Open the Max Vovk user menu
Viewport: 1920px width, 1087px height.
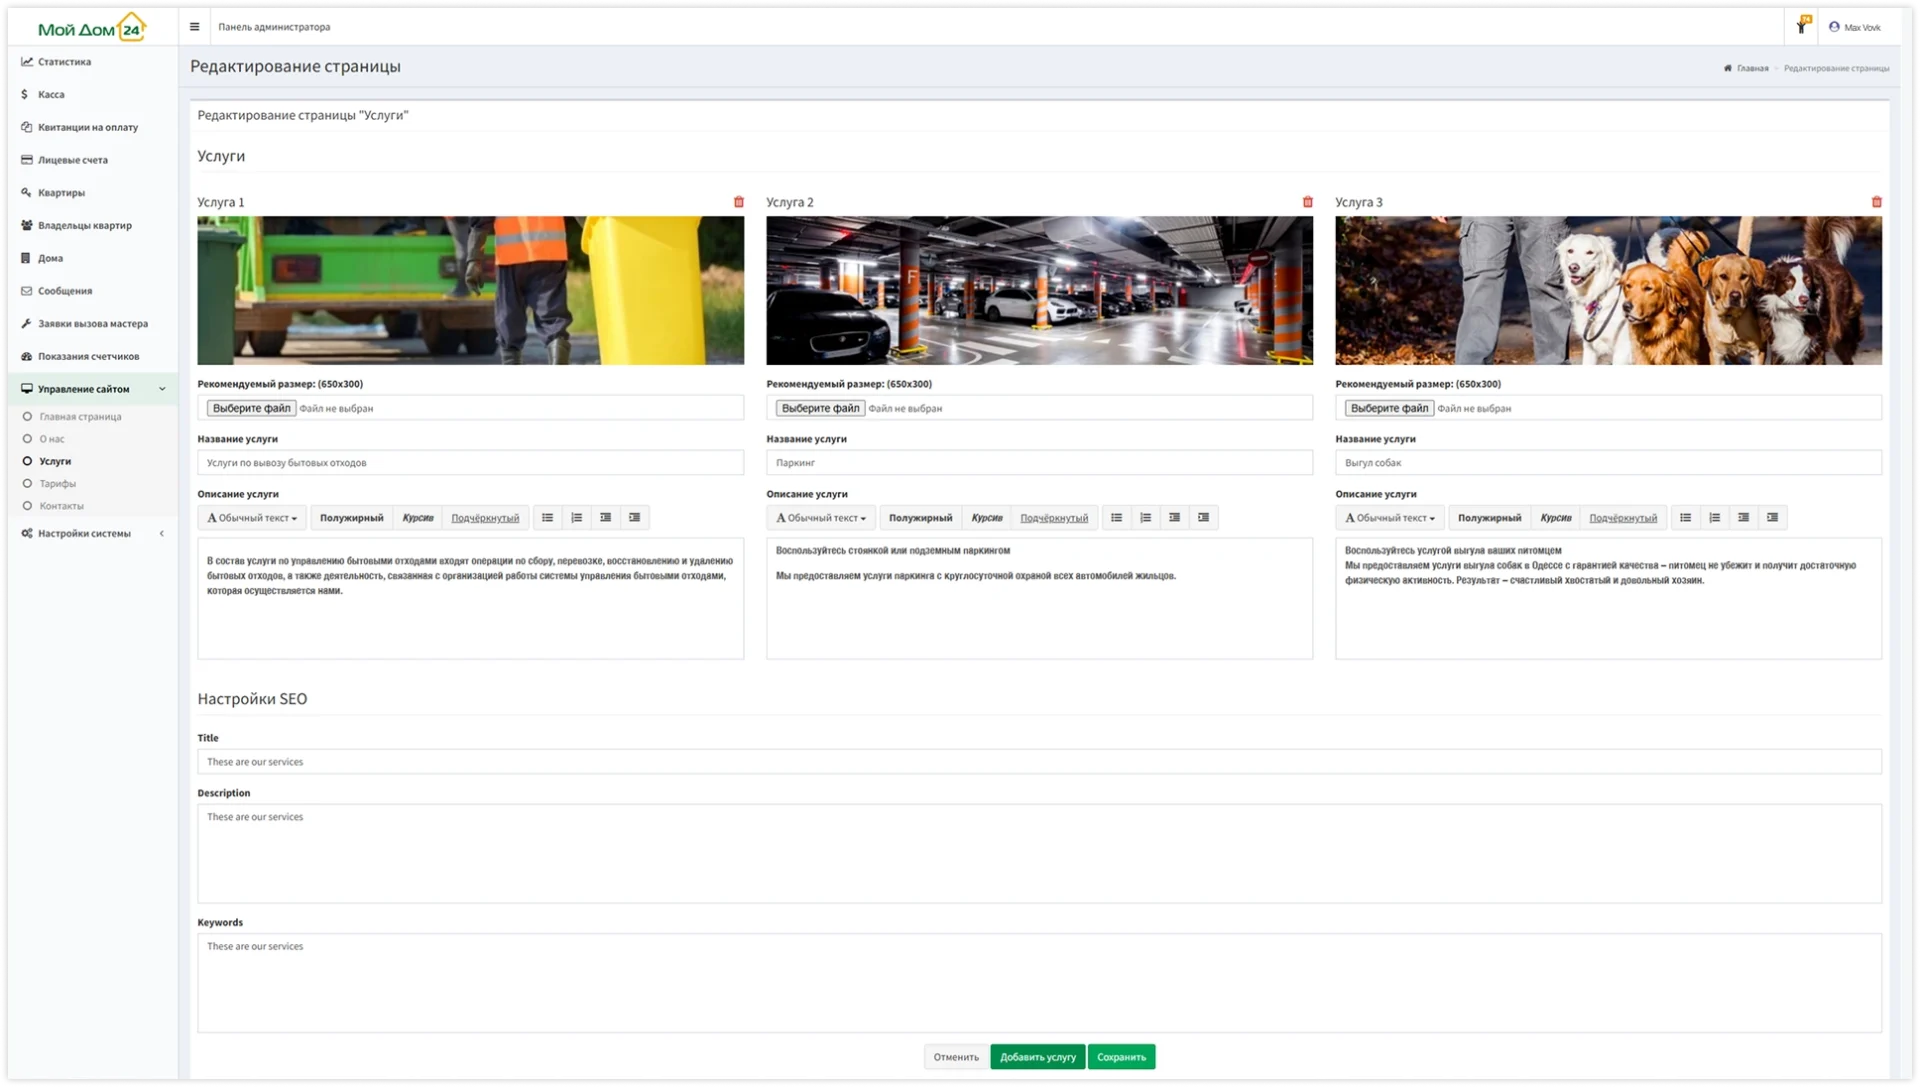coord(1855,27)
